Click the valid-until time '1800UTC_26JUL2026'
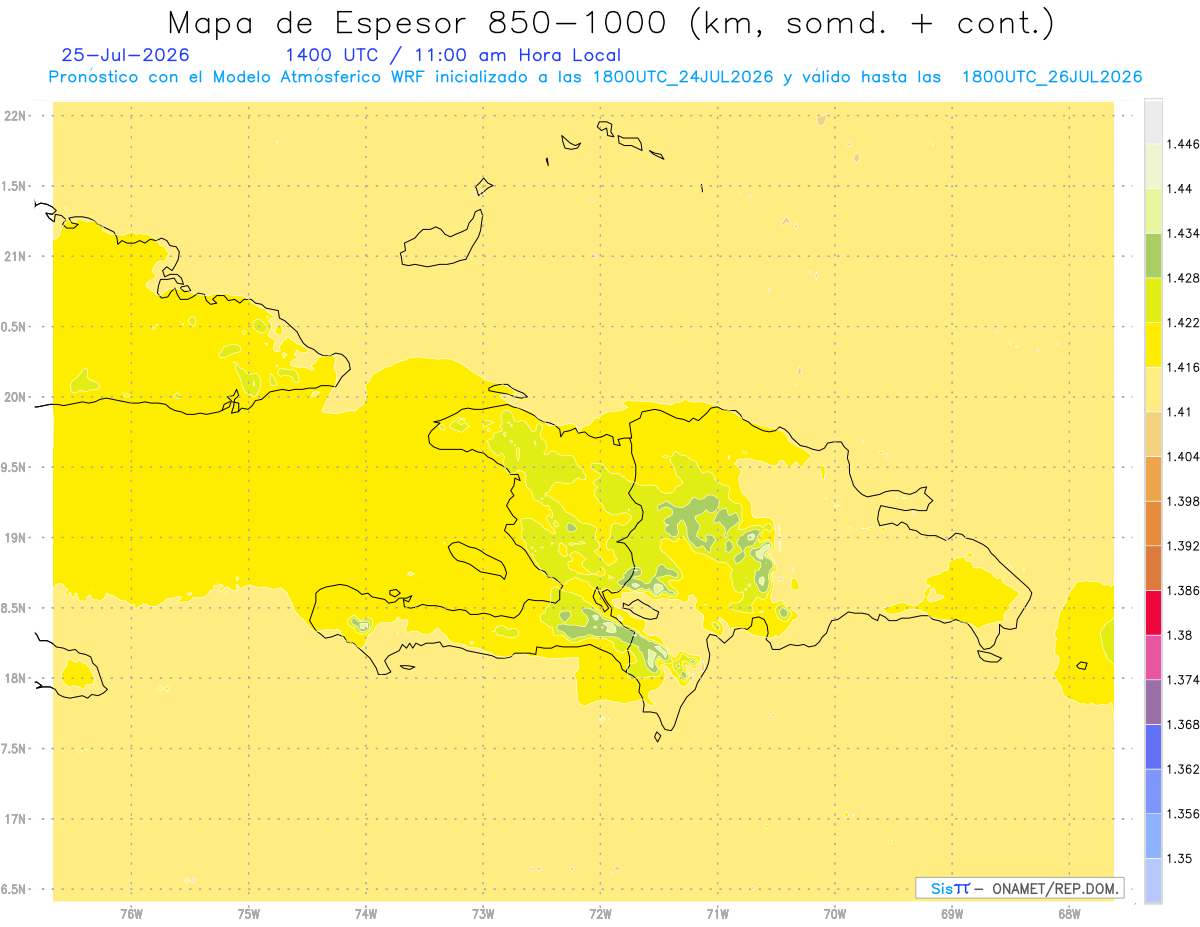 click(x=1051, y=78)
